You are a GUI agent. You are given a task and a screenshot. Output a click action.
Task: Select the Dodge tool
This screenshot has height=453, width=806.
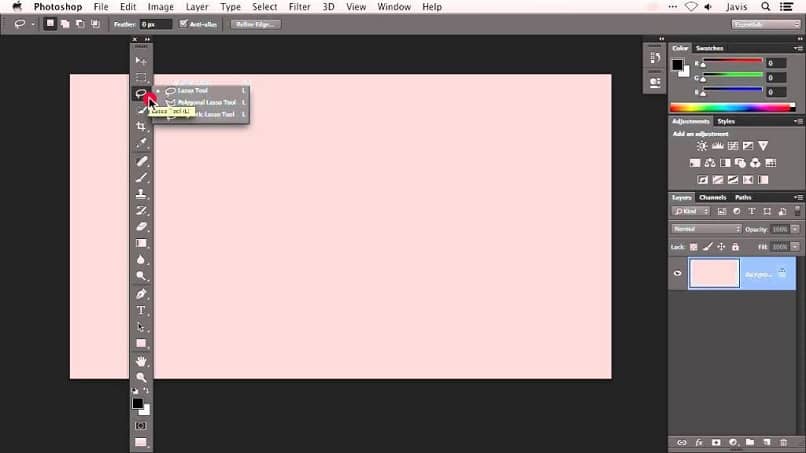(x=141, y=276)
